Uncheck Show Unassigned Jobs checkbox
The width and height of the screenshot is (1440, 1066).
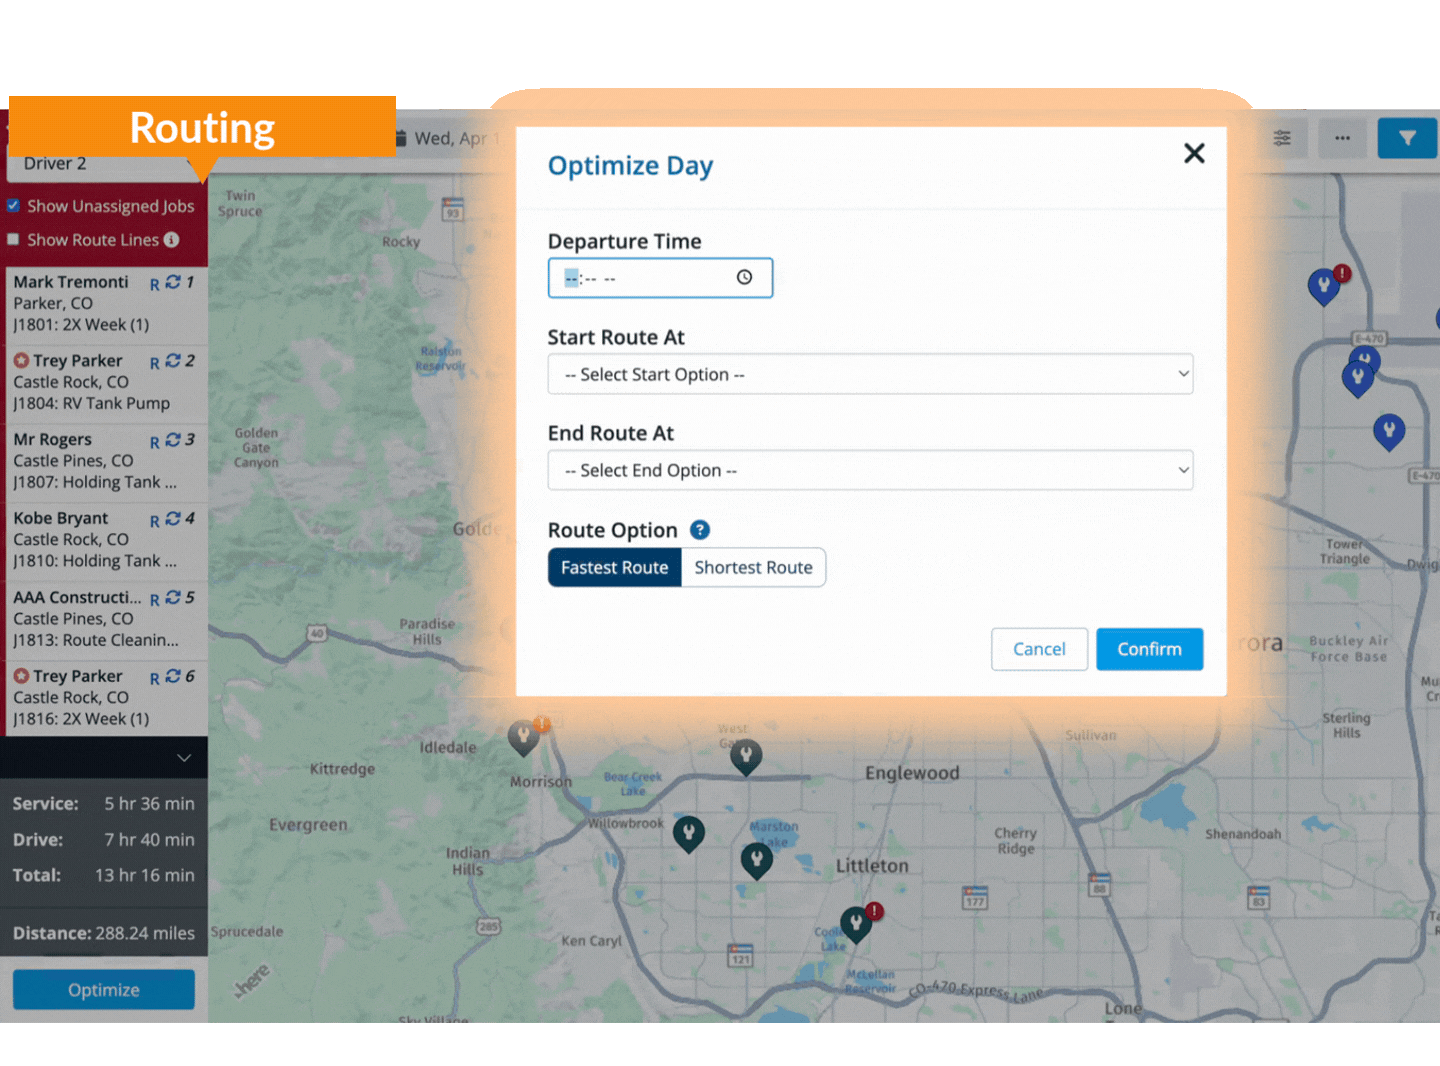point(14,206)
